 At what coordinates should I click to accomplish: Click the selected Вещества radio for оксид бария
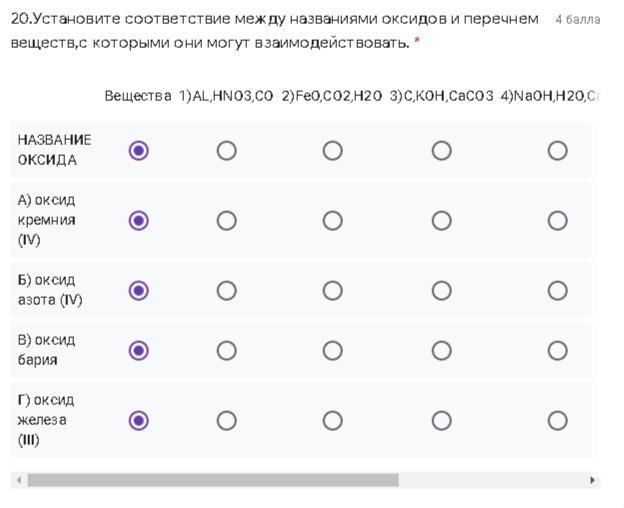tap(139, 350)
